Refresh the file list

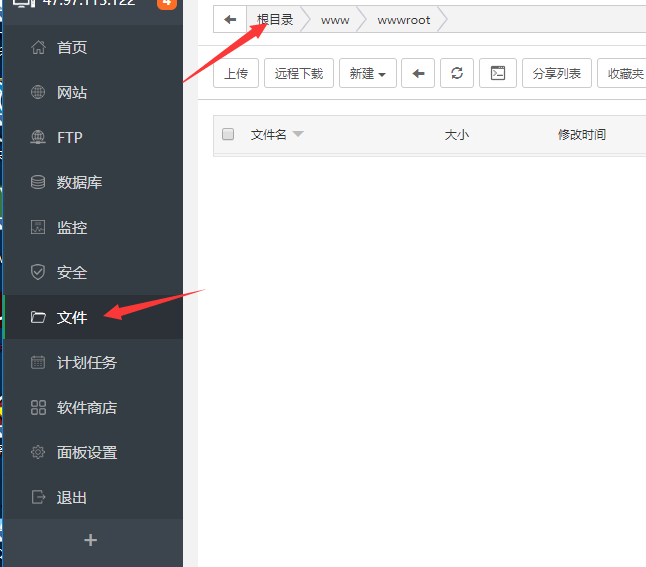click(x=457, y=73)
